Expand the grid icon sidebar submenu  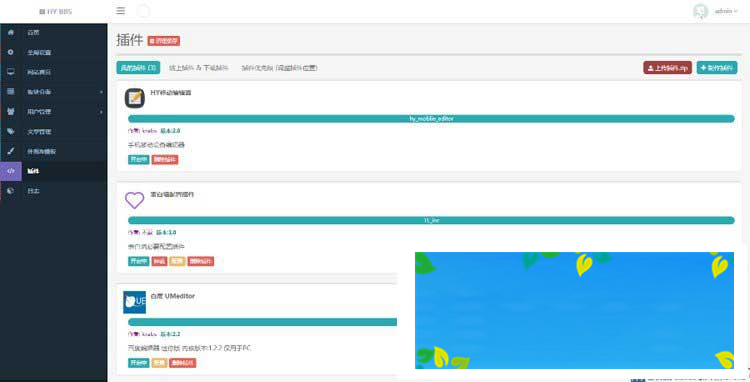click(54, 92)
